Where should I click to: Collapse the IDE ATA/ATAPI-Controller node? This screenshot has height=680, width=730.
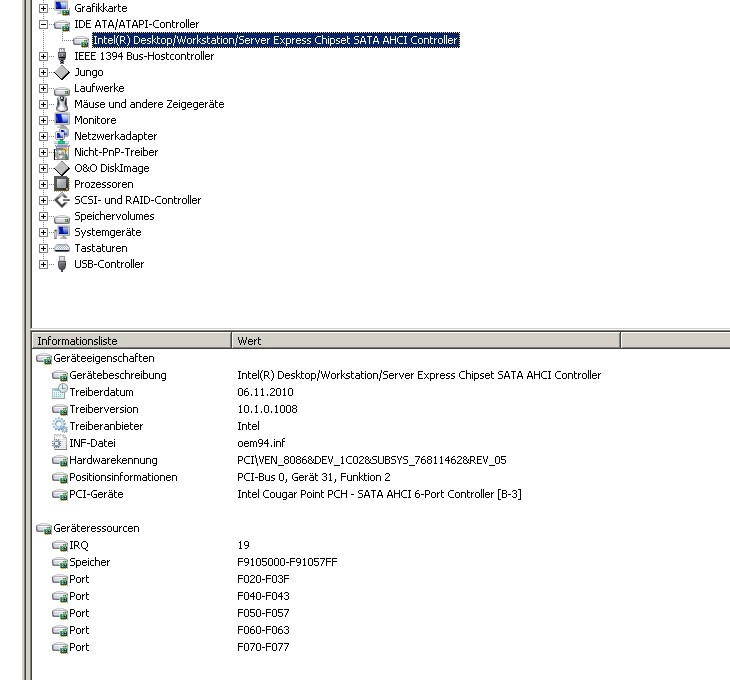pos(43,24)
